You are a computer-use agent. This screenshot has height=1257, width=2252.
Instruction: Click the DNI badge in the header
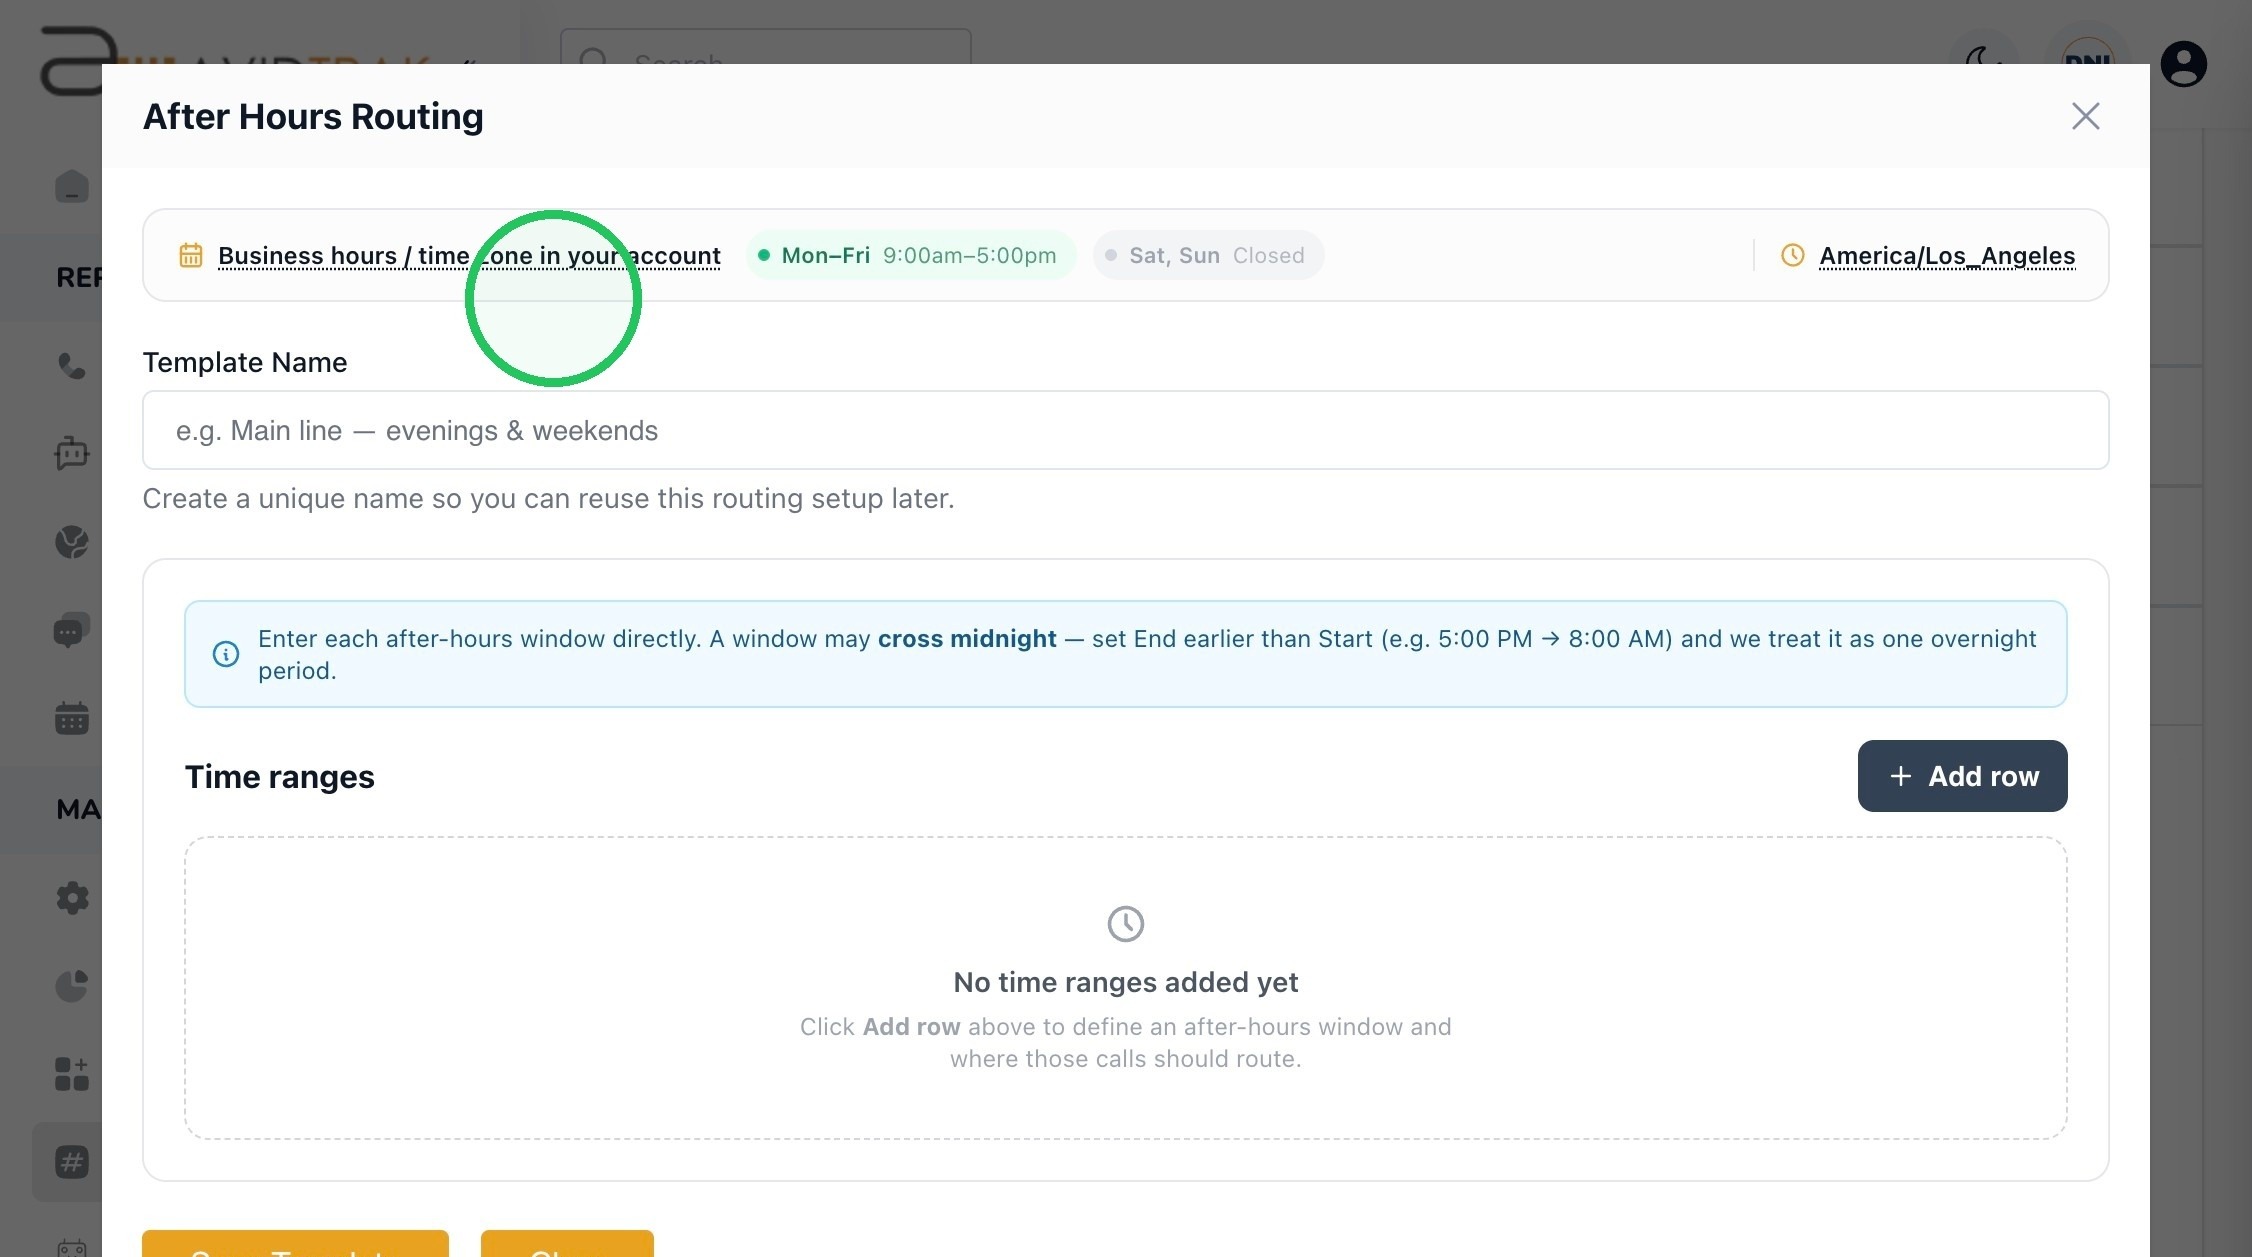coord(2088,51)
